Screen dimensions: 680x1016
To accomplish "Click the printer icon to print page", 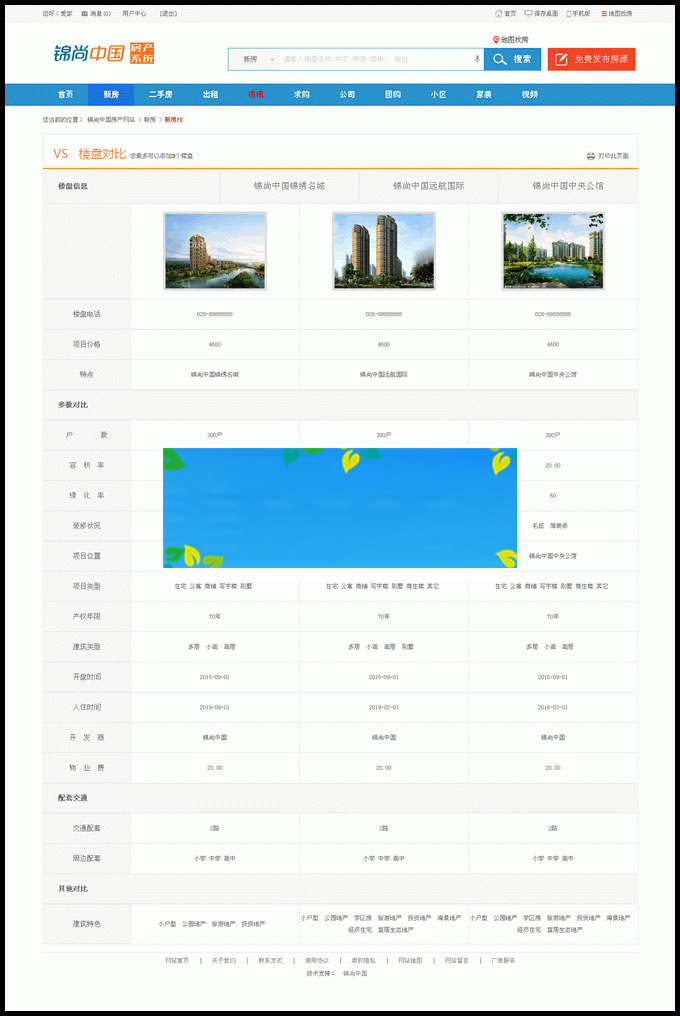I will click(x=591, y=156).
